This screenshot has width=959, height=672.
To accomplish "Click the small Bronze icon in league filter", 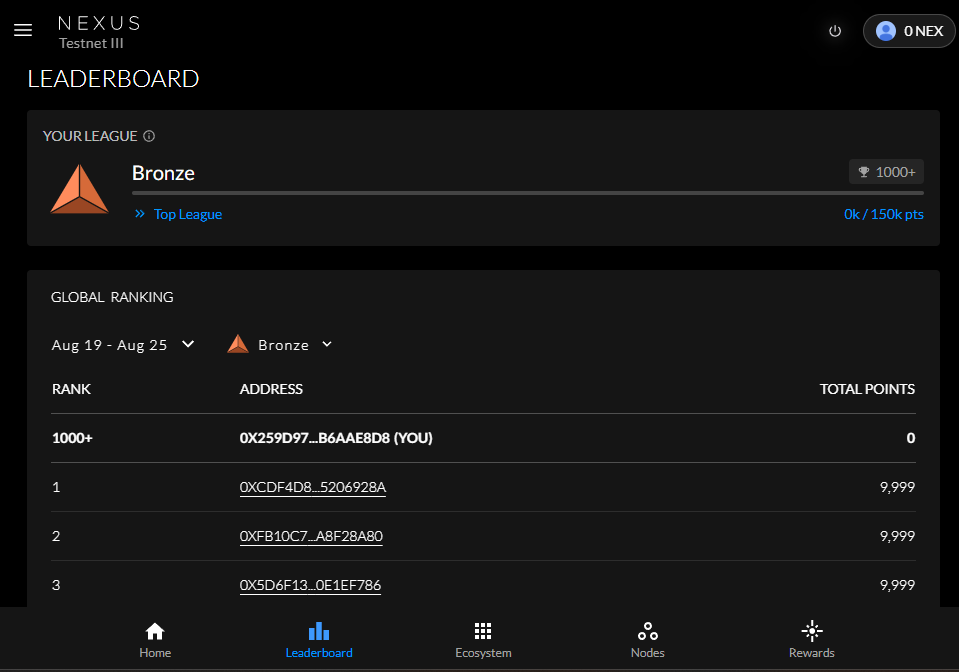I will pyautogui.click(x=238, y=344).
